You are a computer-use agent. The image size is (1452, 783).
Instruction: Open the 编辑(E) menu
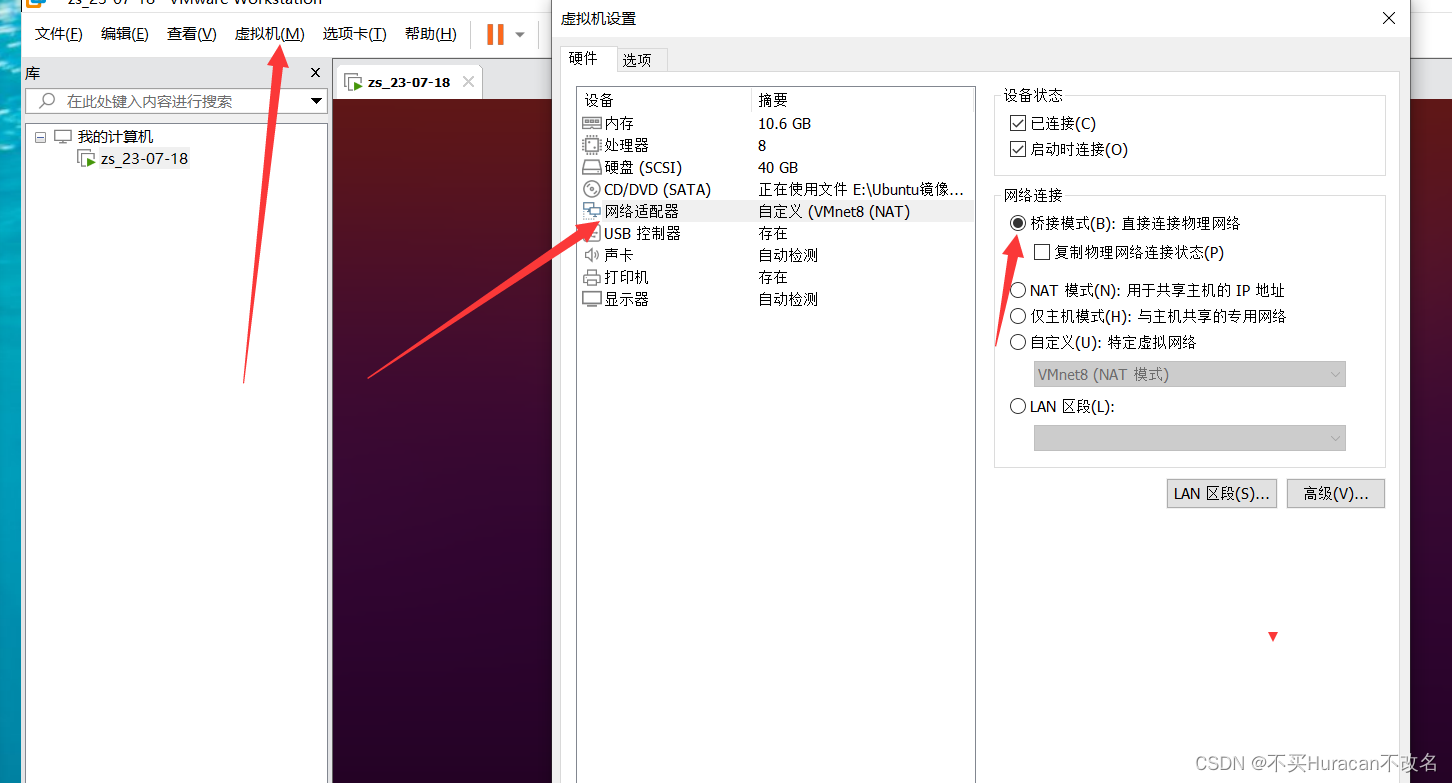(125, 34)
